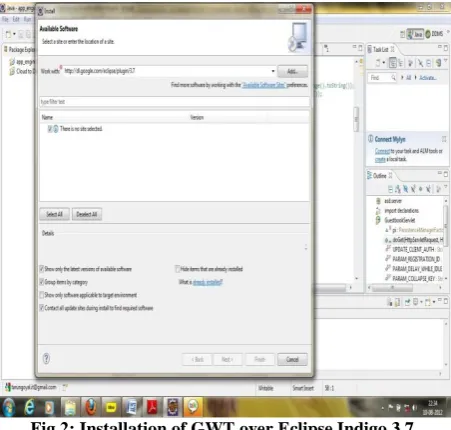Click the Connect link under Connect Mylyn
Viewport: 451px width, 430px height.
[382, 151]
